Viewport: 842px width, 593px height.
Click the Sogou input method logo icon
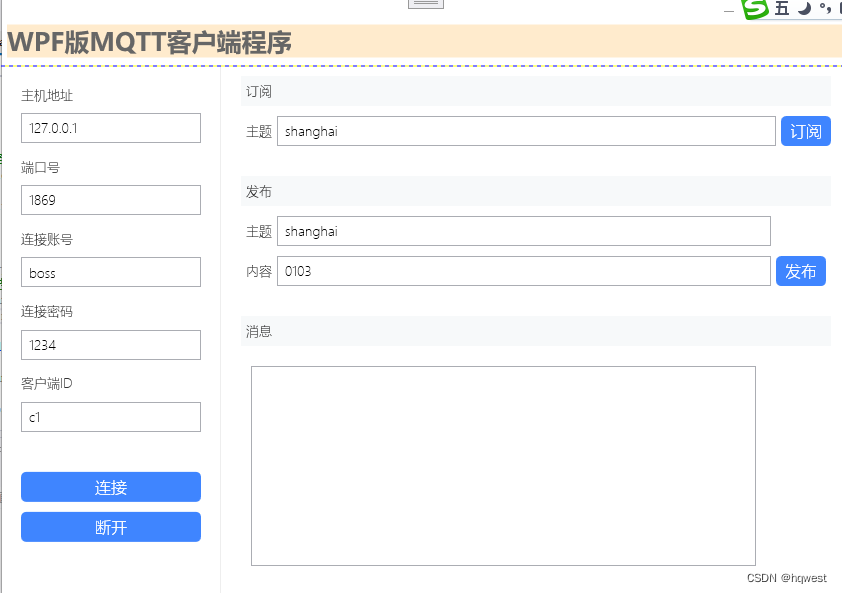pos(755,9)
